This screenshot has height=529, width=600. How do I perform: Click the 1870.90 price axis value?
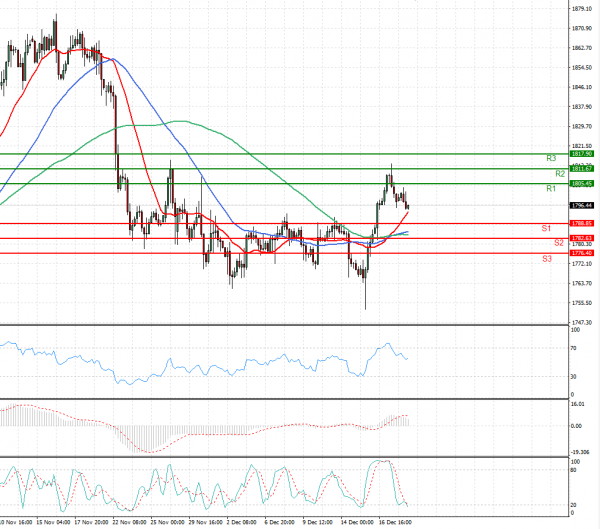[x=582, y=28]
